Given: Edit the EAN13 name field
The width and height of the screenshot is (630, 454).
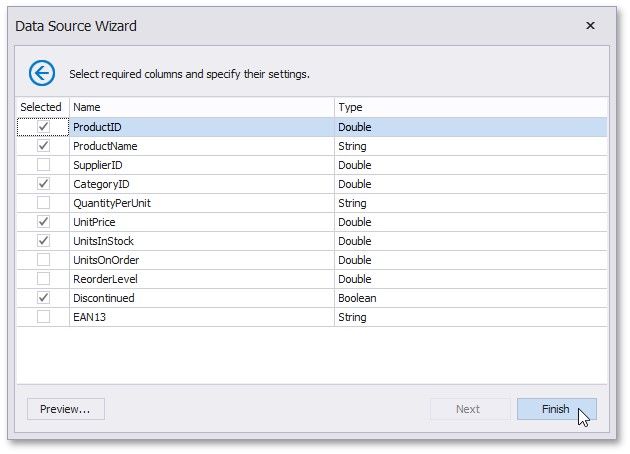Looking at the screenshot, I should click(x=200, y=317).
